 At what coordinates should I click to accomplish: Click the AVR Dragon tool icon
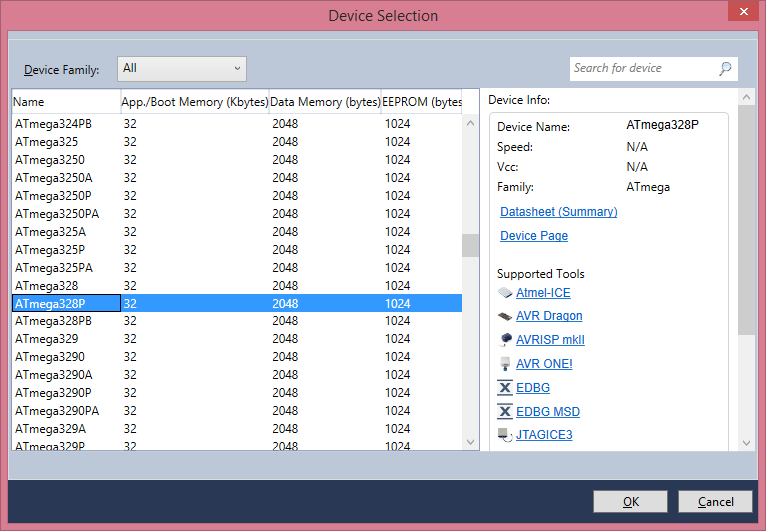(505, 316)
